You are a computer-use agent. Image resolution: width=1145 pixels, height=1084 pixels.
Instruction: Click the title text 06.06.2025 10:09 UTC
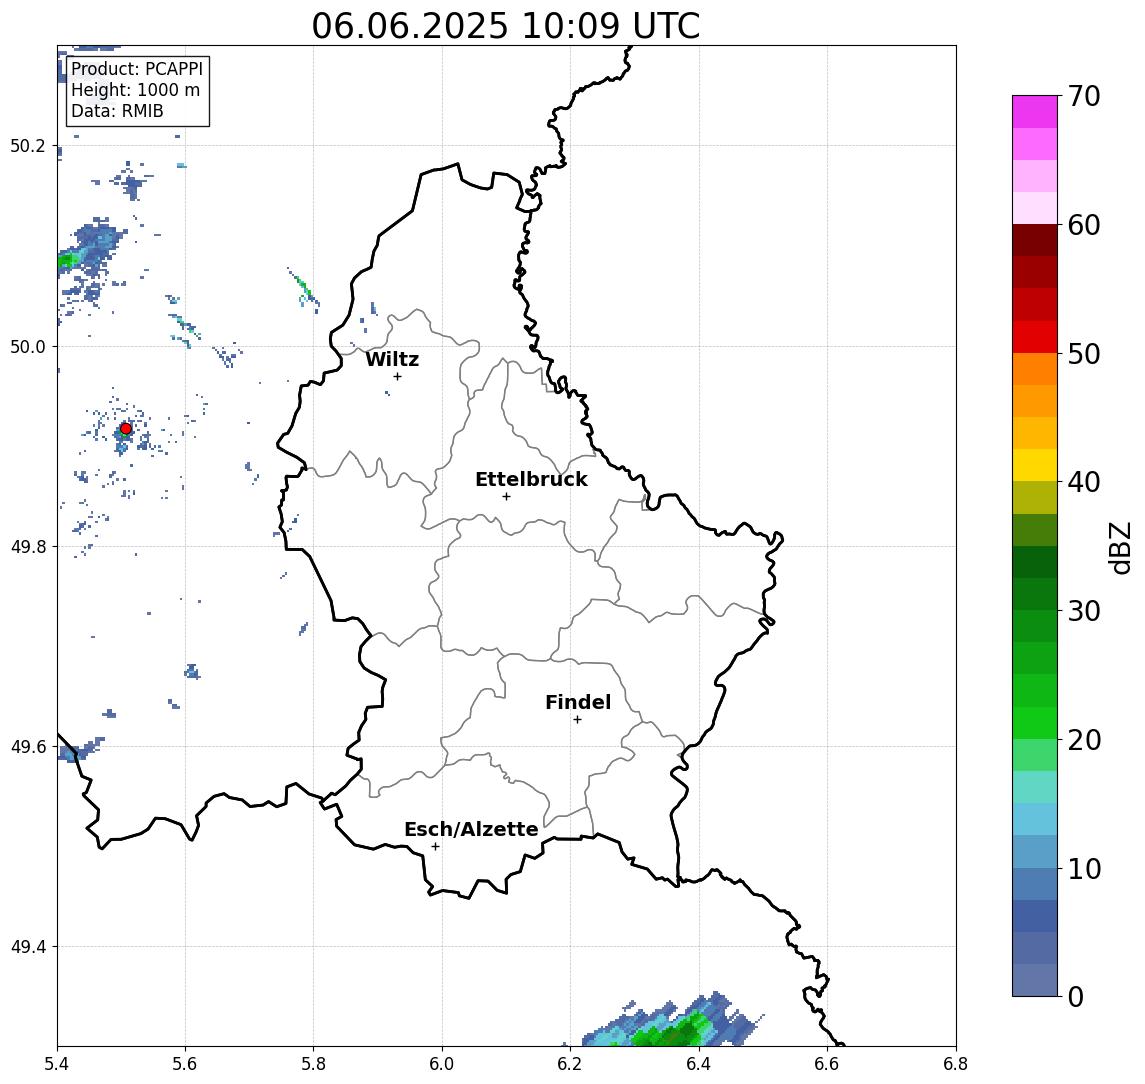pos(505,26)
